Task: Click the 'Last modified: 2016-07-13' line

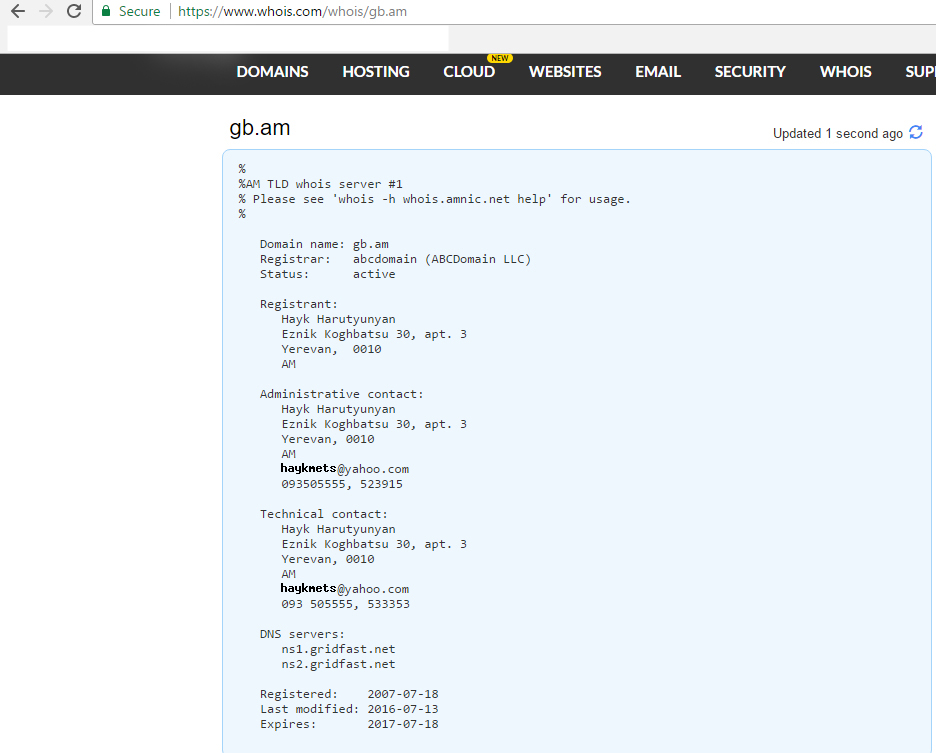Action: (349, 709)
